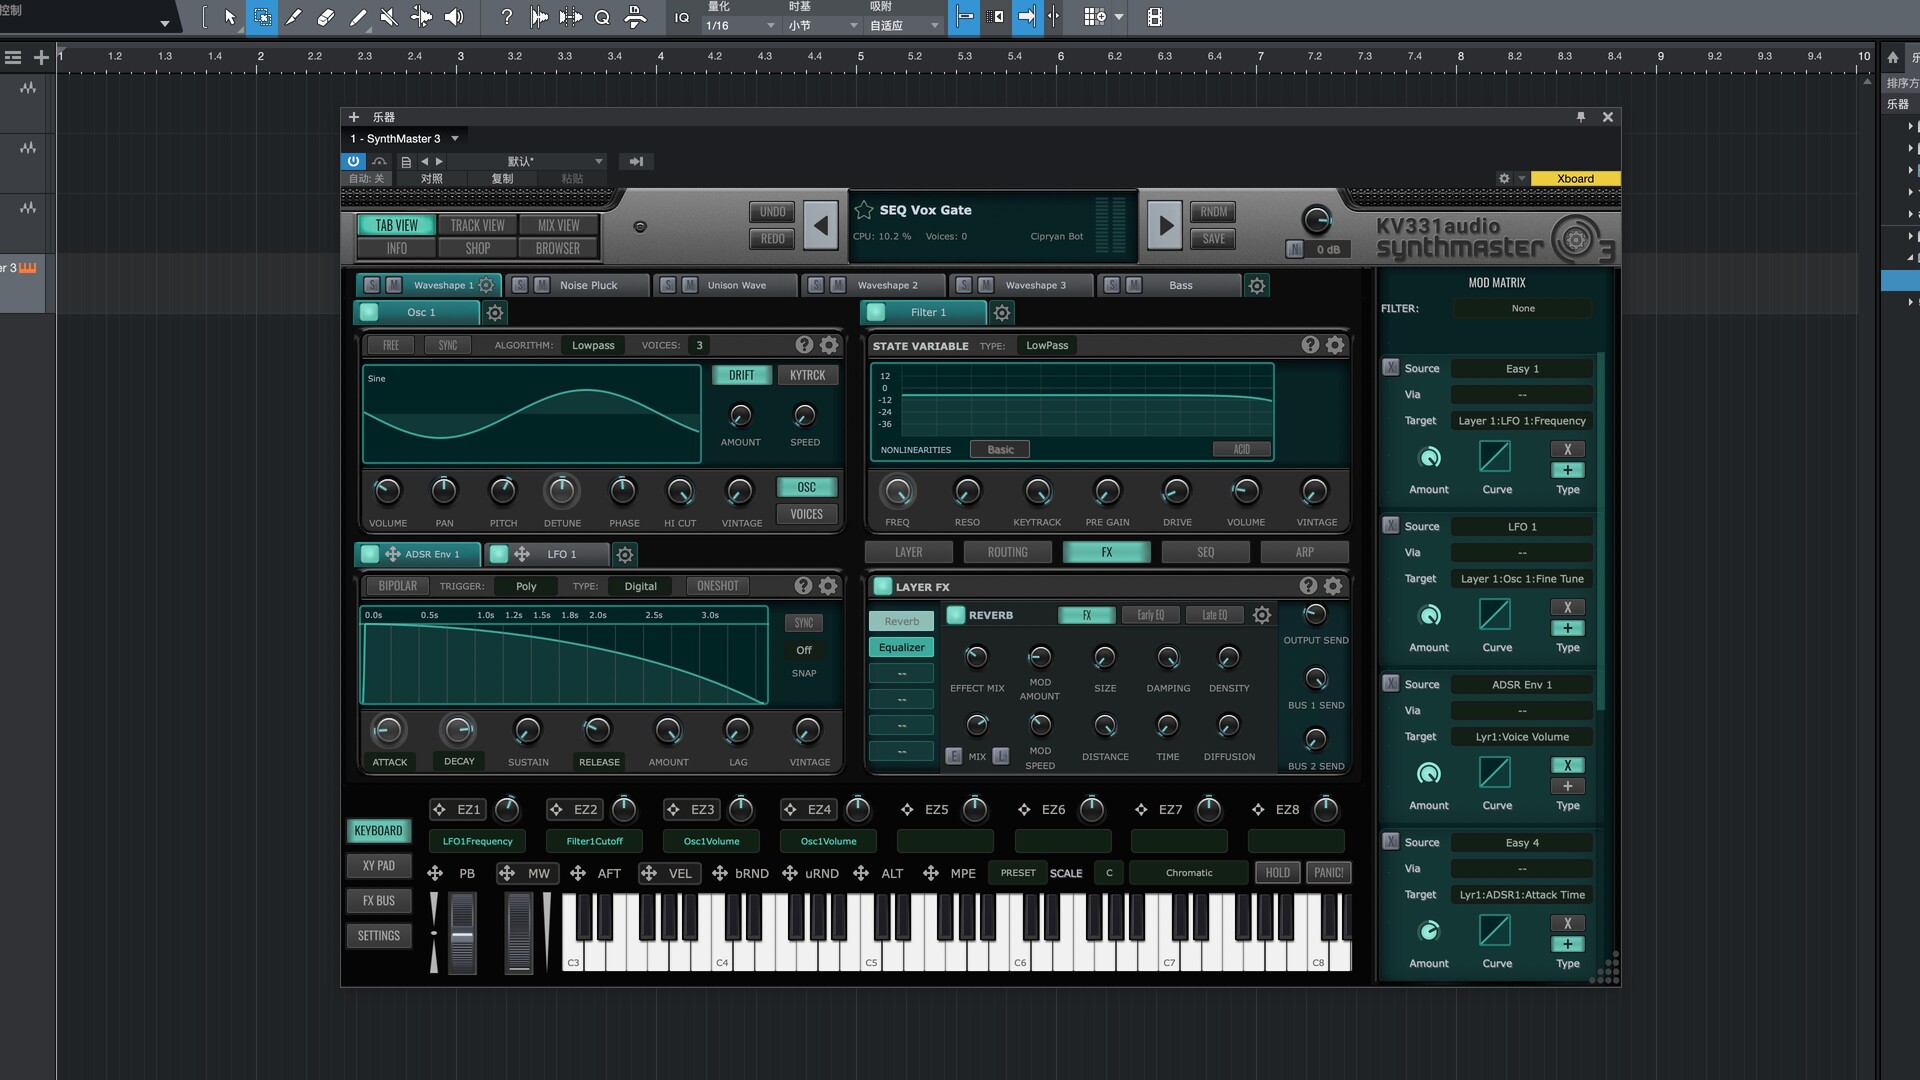
Task: Select the Mute tool in toolbar
Action: click(389, 17)
